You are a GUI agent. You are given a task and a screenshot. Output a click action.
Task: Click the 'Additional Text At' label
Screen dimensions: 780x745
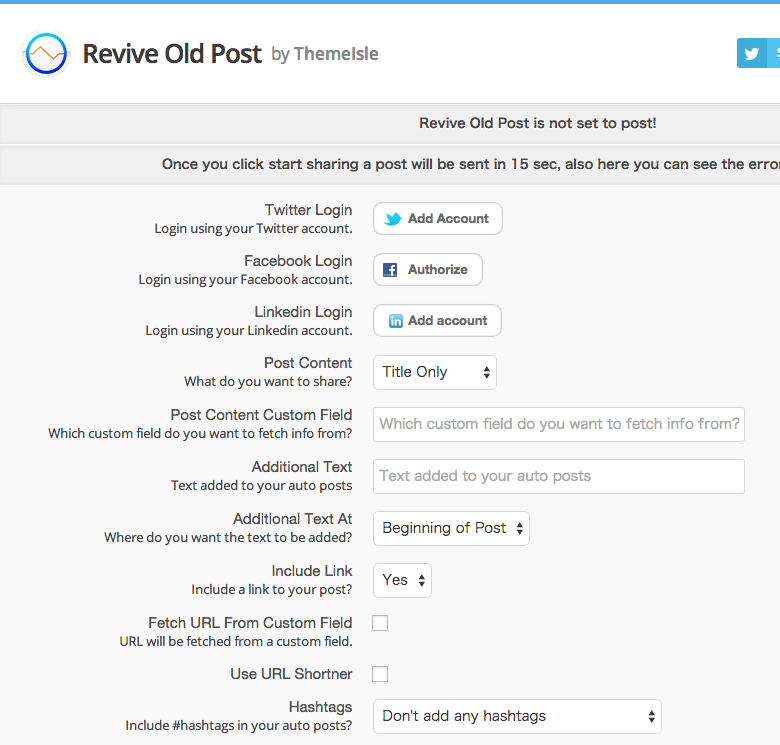click(292, 519)
